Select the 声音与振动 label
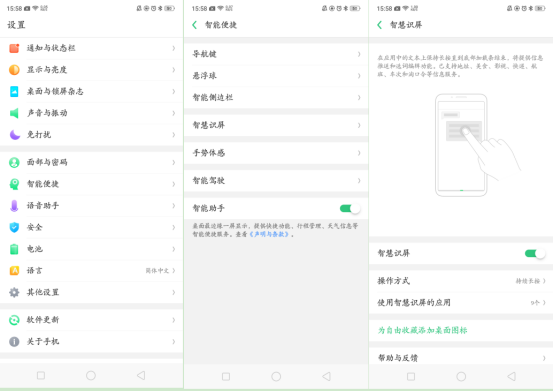The image size is (554, 391). coord(47,113)
